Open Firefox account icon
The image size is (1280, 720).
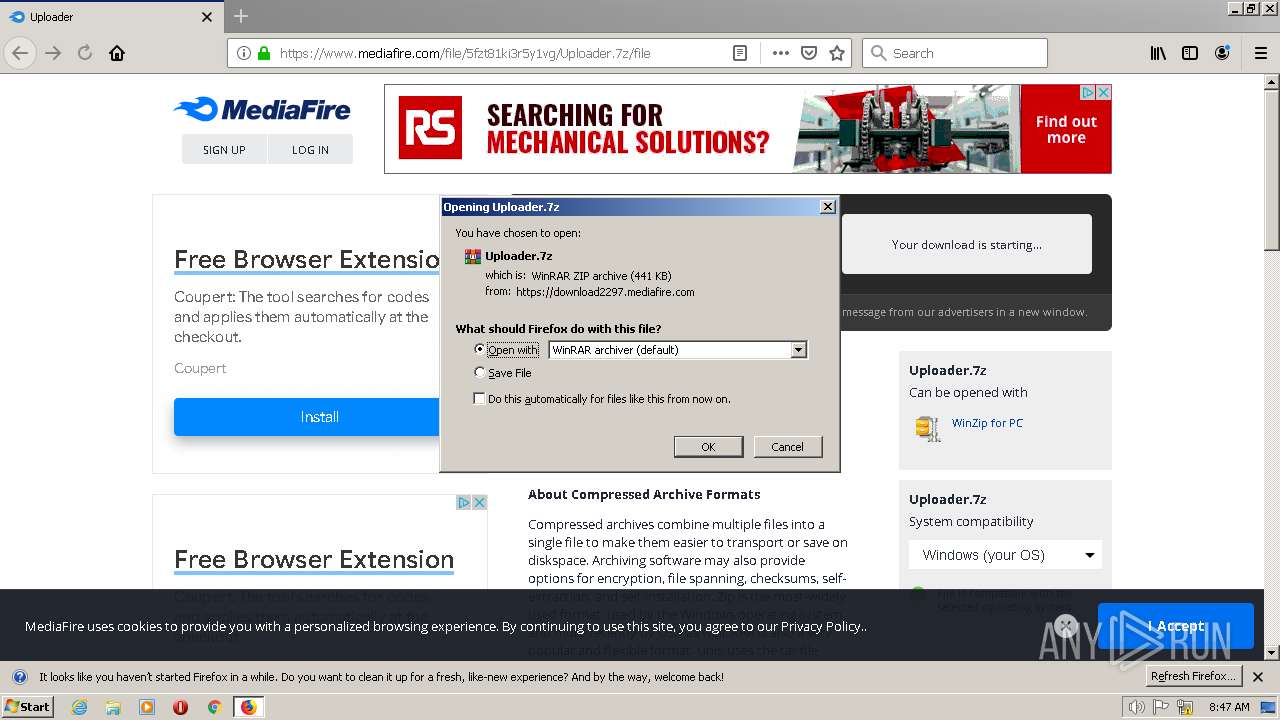tap(1222, 53)
